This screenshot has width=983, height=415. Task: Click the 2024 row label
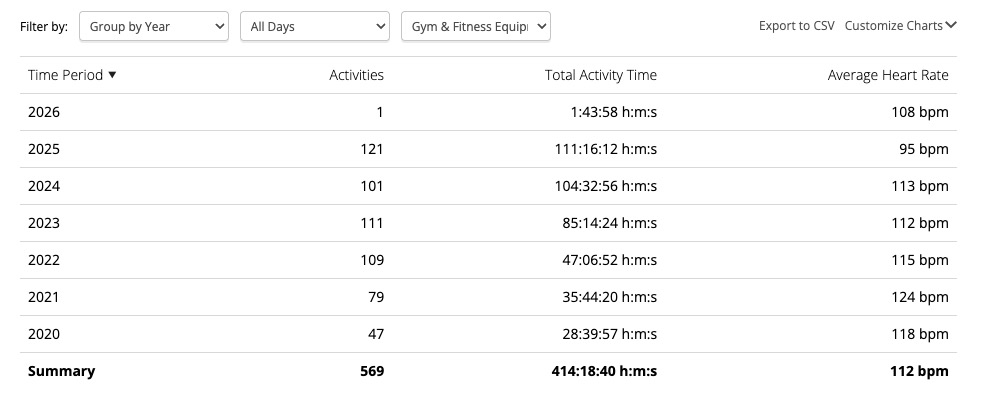click(x=44, y=186)
